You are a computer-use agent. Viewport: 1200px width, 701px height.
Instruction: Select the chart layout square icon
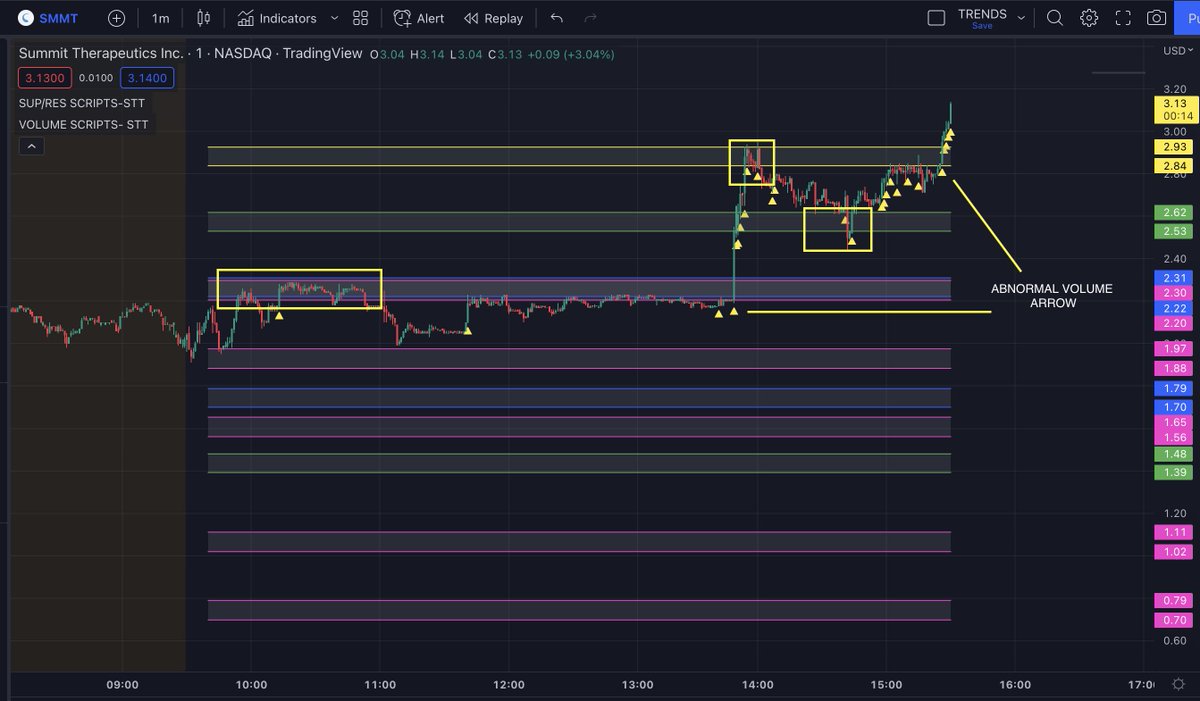tap(936, 18)
